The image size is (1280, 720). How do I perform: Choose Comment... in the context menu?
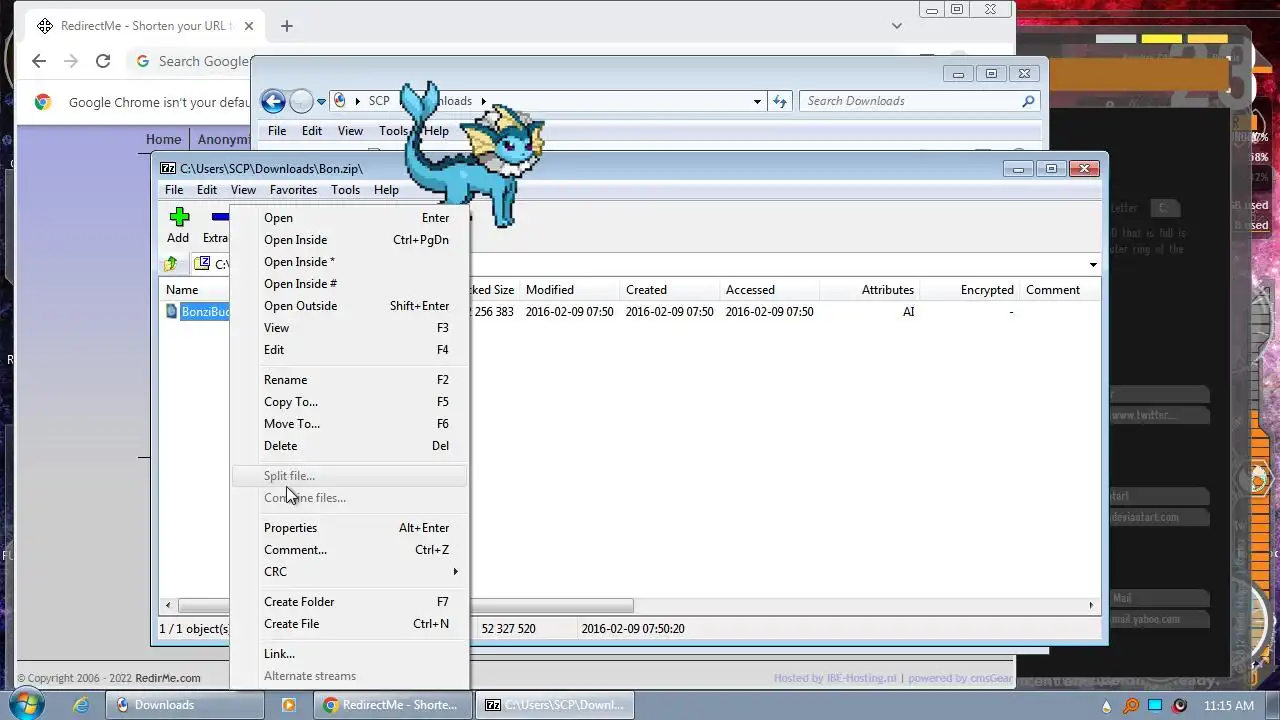350,550
